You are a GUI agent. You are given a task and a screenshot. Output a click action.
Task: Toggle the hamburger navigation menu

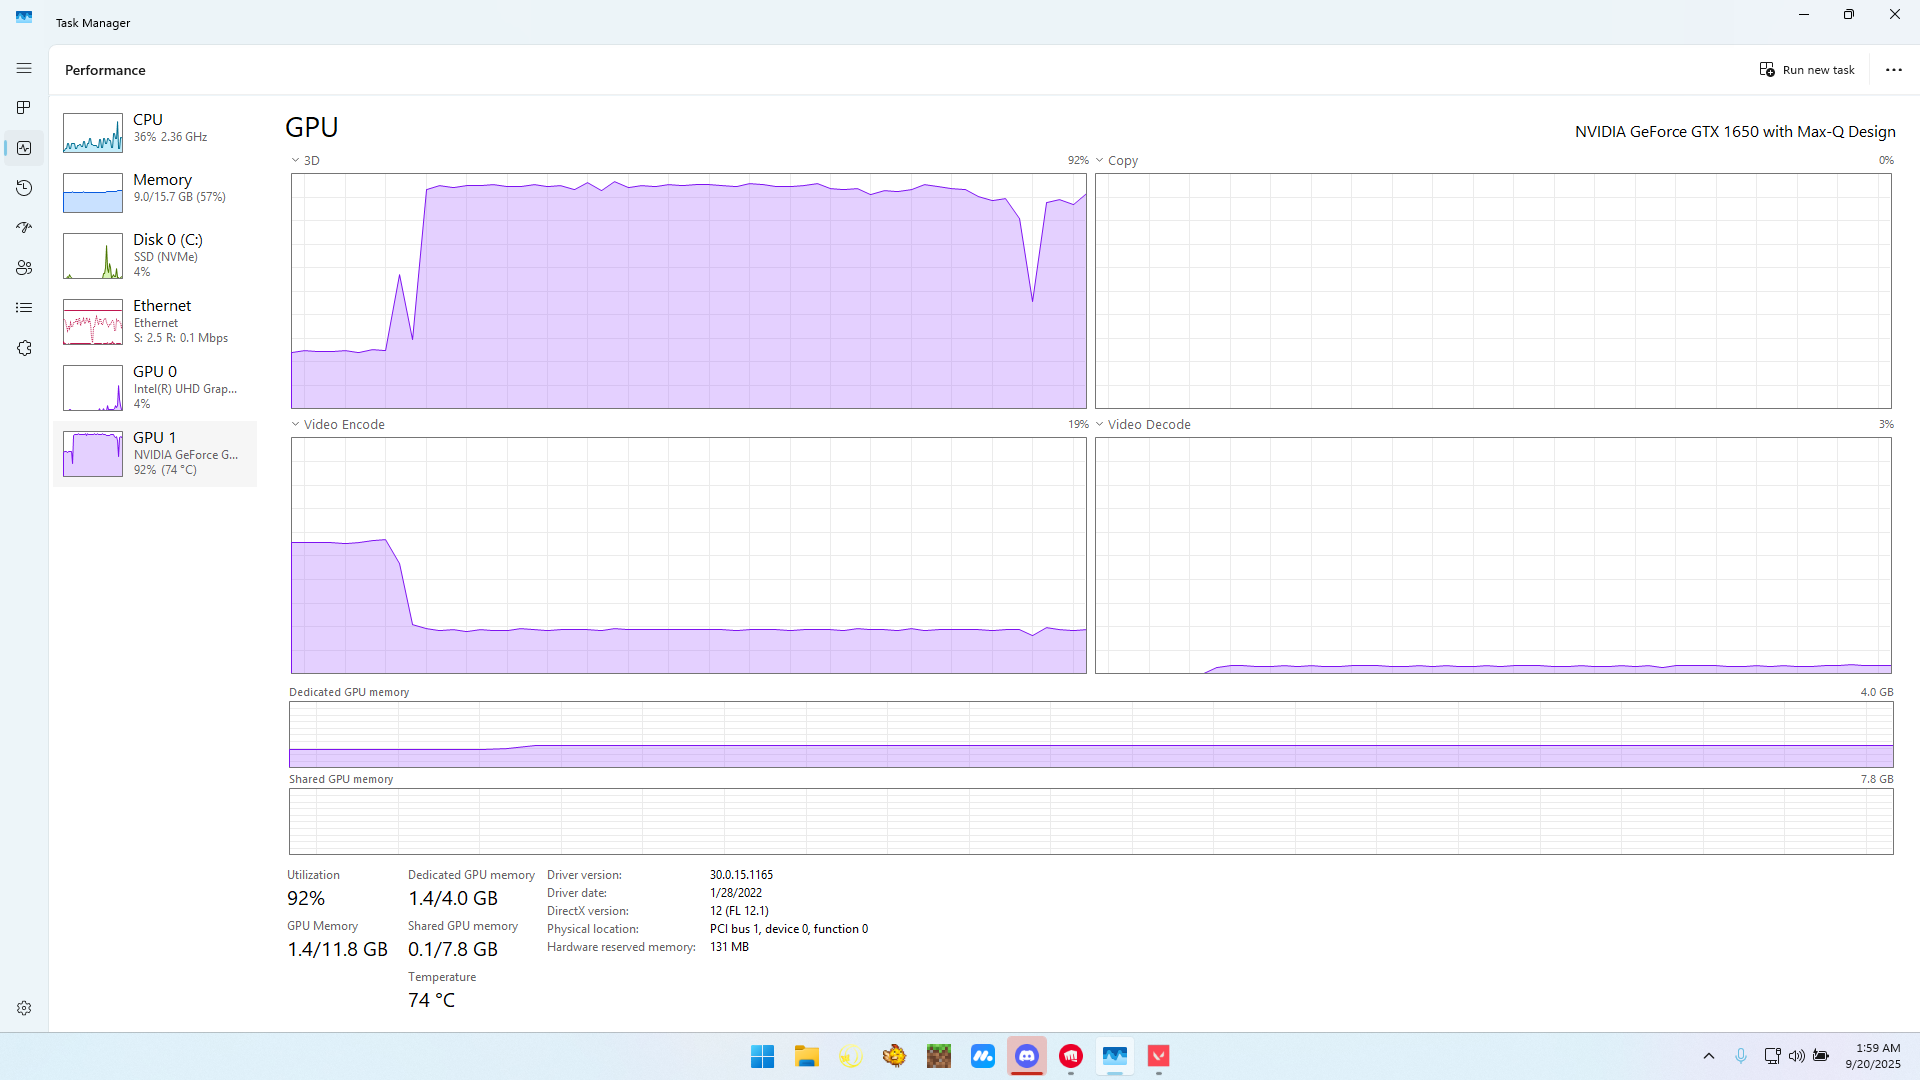24,68
